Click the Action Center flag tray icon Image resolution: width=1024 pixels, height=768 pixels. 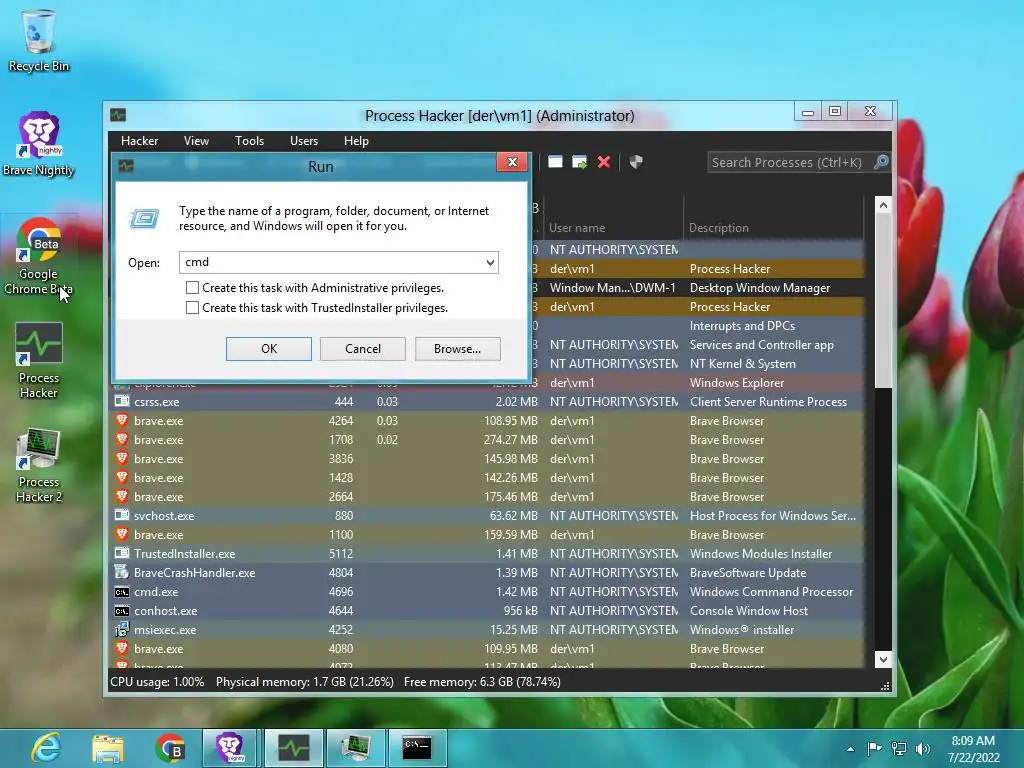point(874,749)
